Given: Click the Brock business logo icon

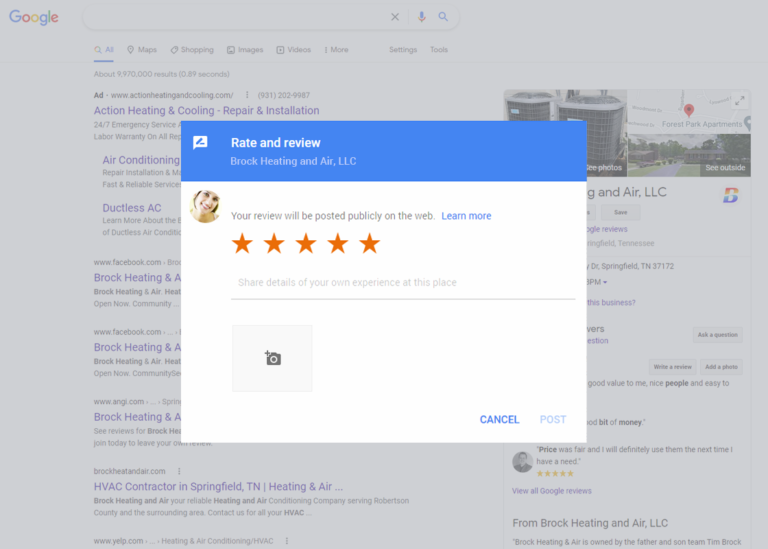Looking at the screenshot, I should coord(731,195).
